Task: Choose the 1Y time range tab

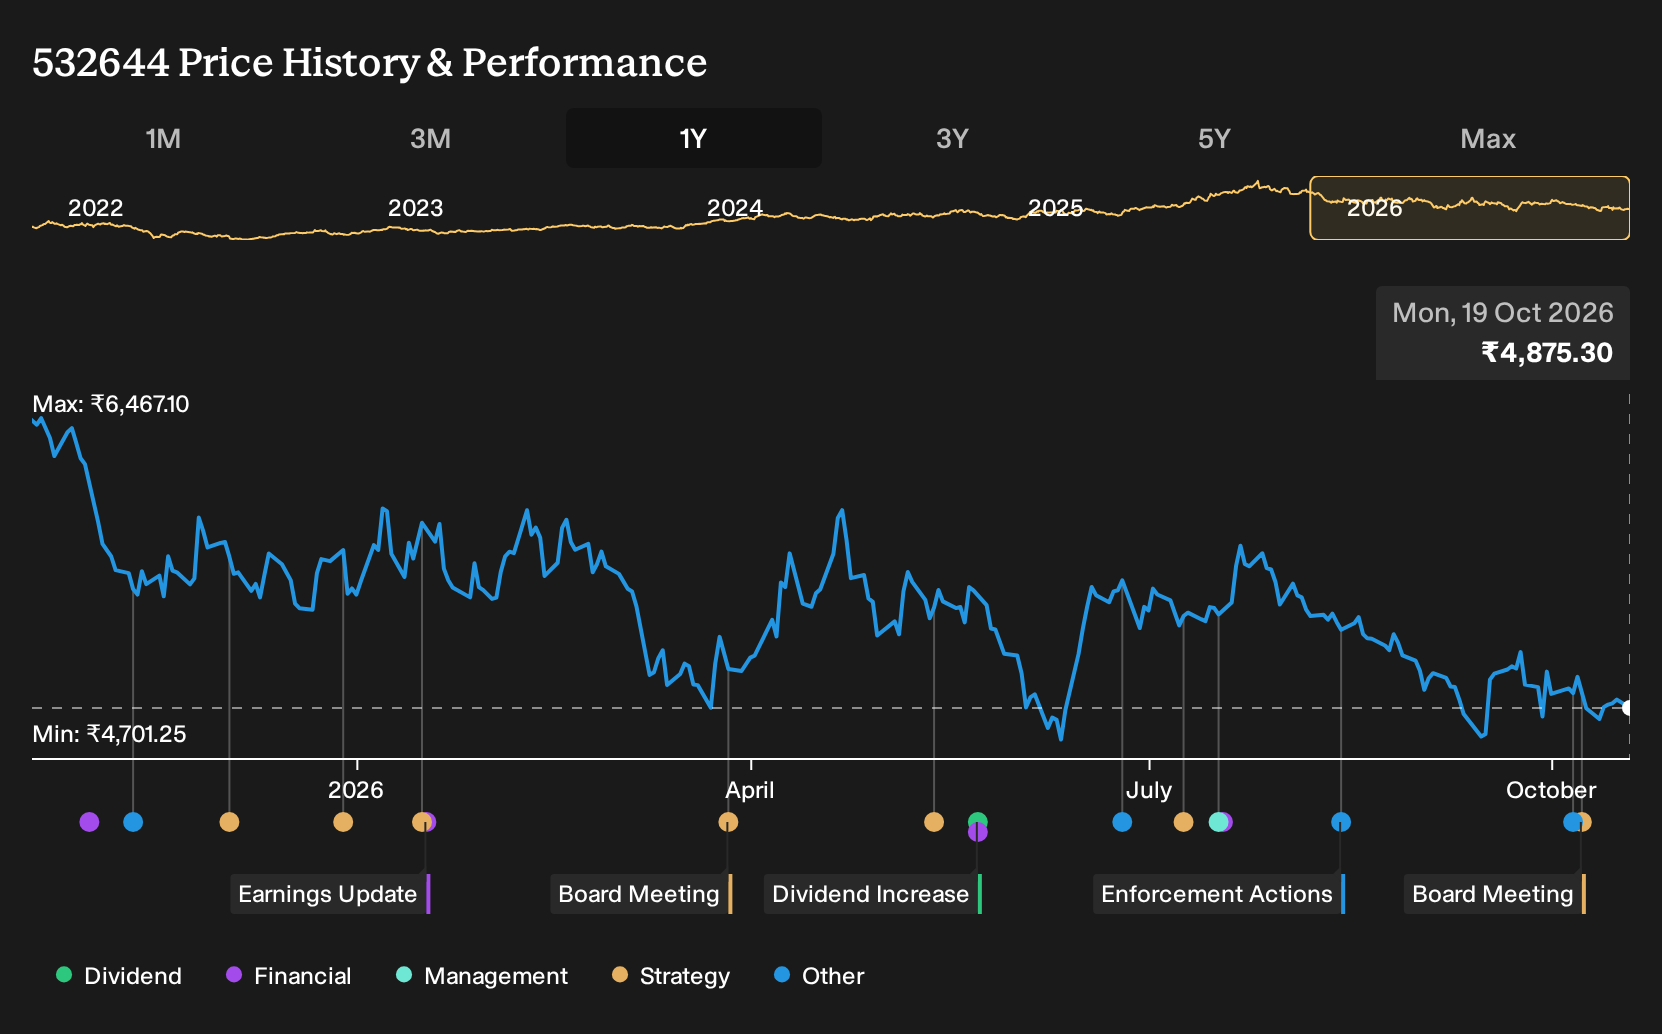Action: [x=693, y=138]
